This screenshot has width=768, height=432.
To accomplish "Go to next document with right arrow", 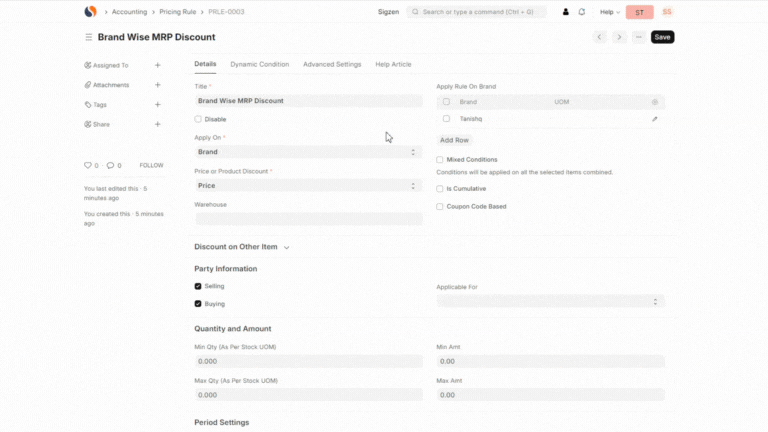I will click(619, 37).
